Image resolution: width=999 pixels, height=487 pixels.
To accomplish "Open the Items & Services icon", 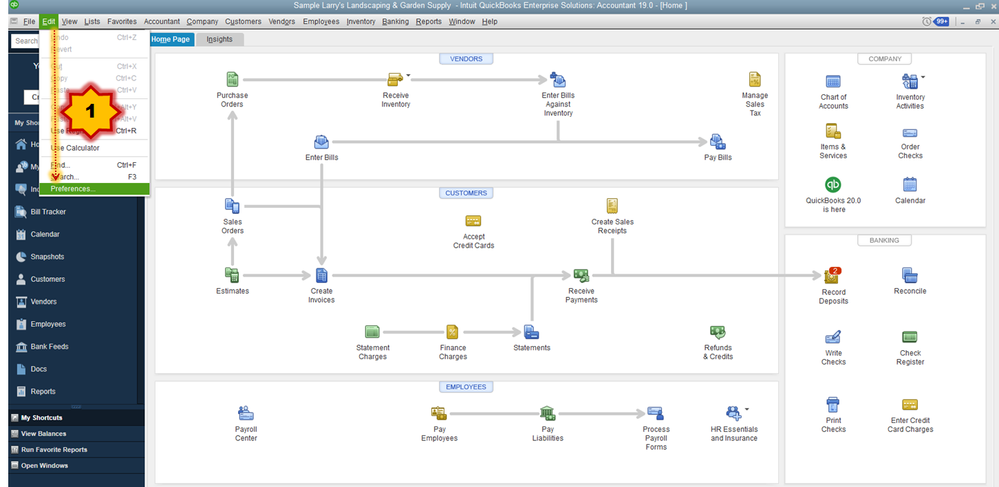I will (833, 131).
